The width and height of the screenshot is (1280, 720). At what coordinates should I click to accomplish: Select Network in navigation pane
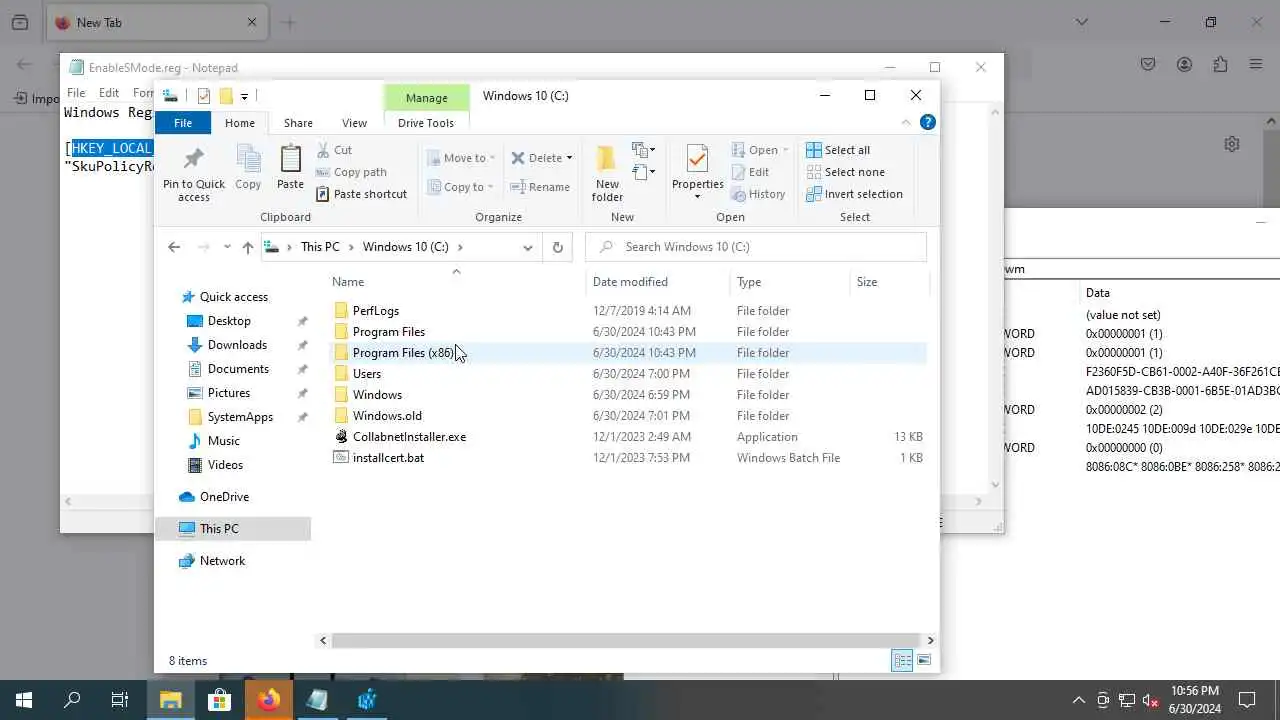222,561
